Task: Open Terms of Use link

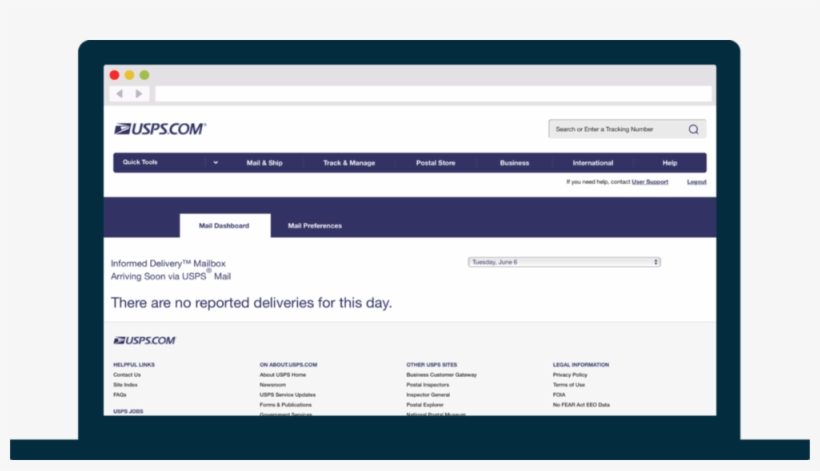Action: [x=569, y=385]
